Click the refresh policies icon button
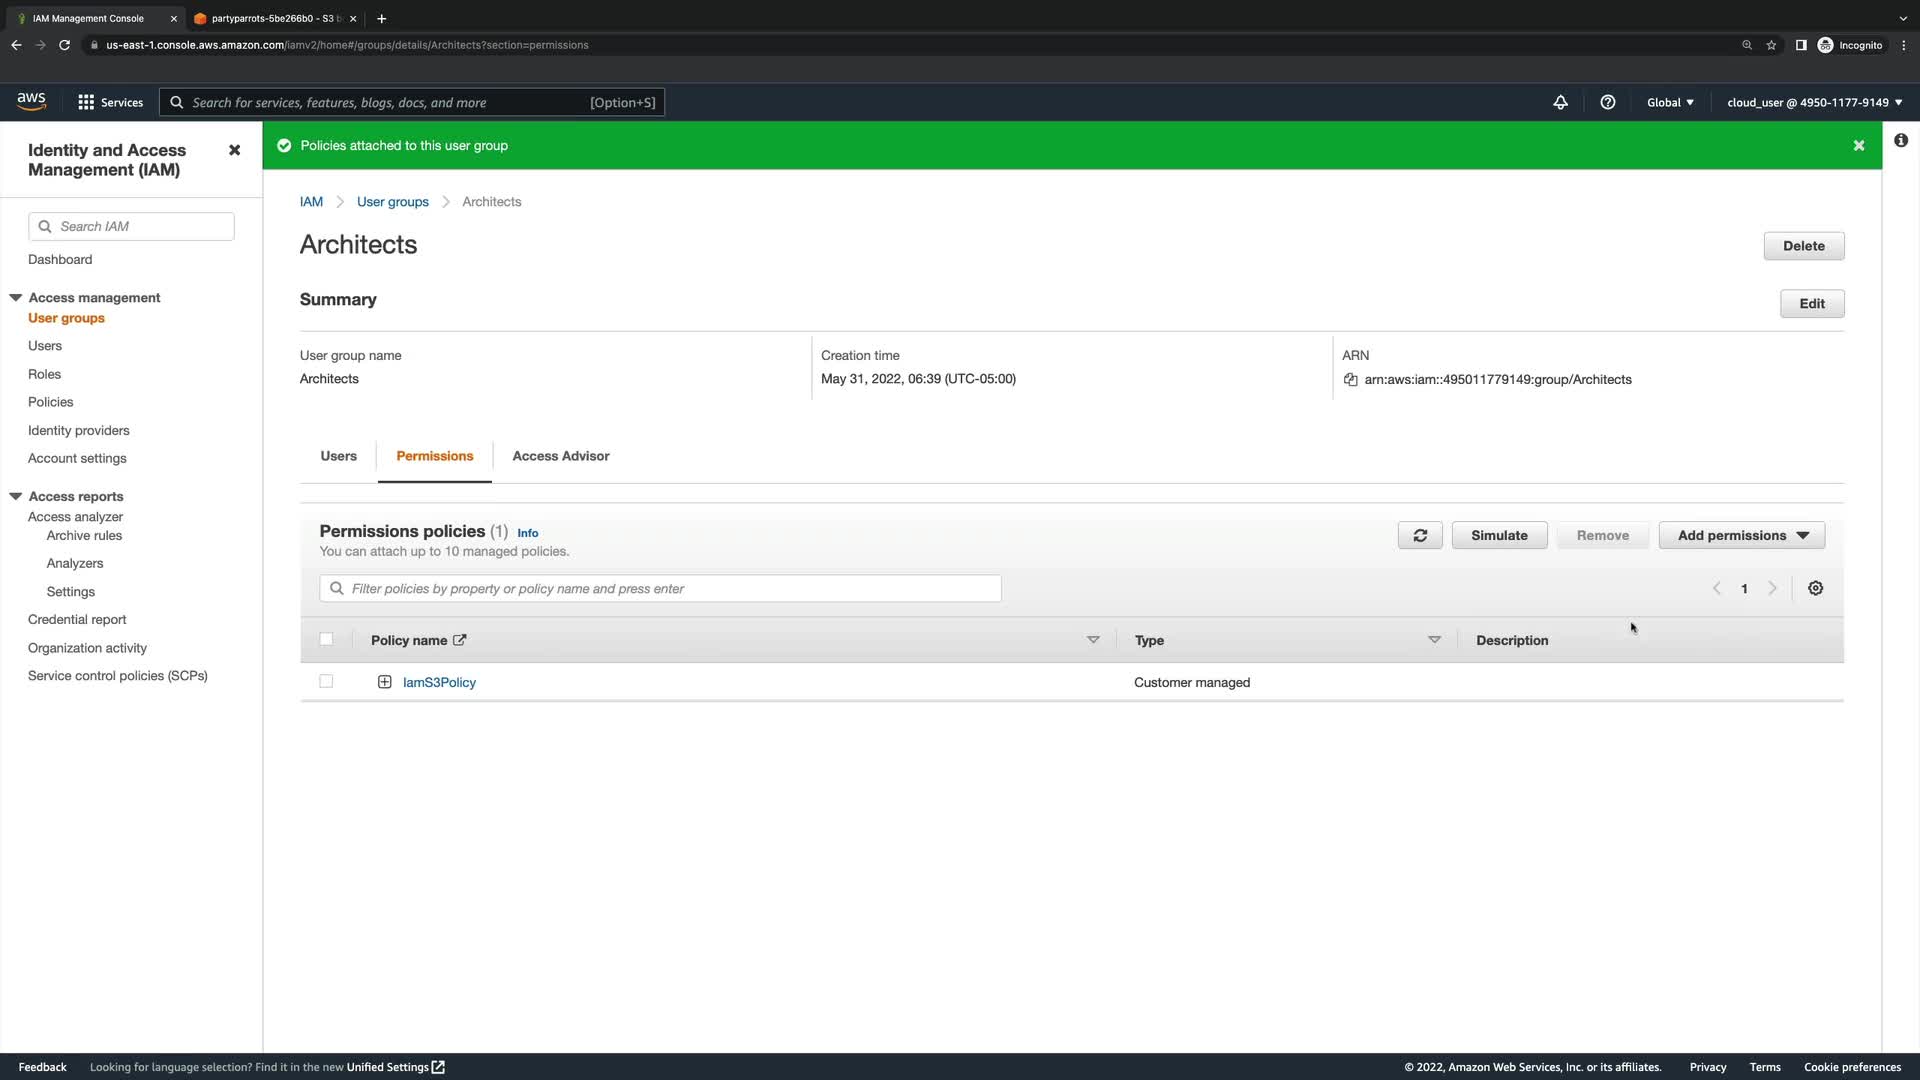 1419,535
